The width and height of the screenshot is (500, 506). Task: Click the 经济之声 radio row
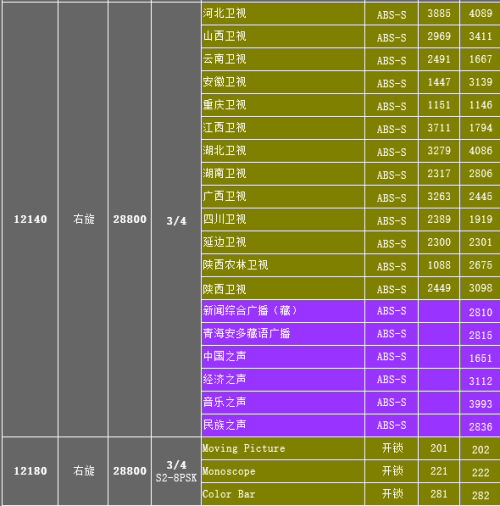pyautogui.click(x=351, y=380)
